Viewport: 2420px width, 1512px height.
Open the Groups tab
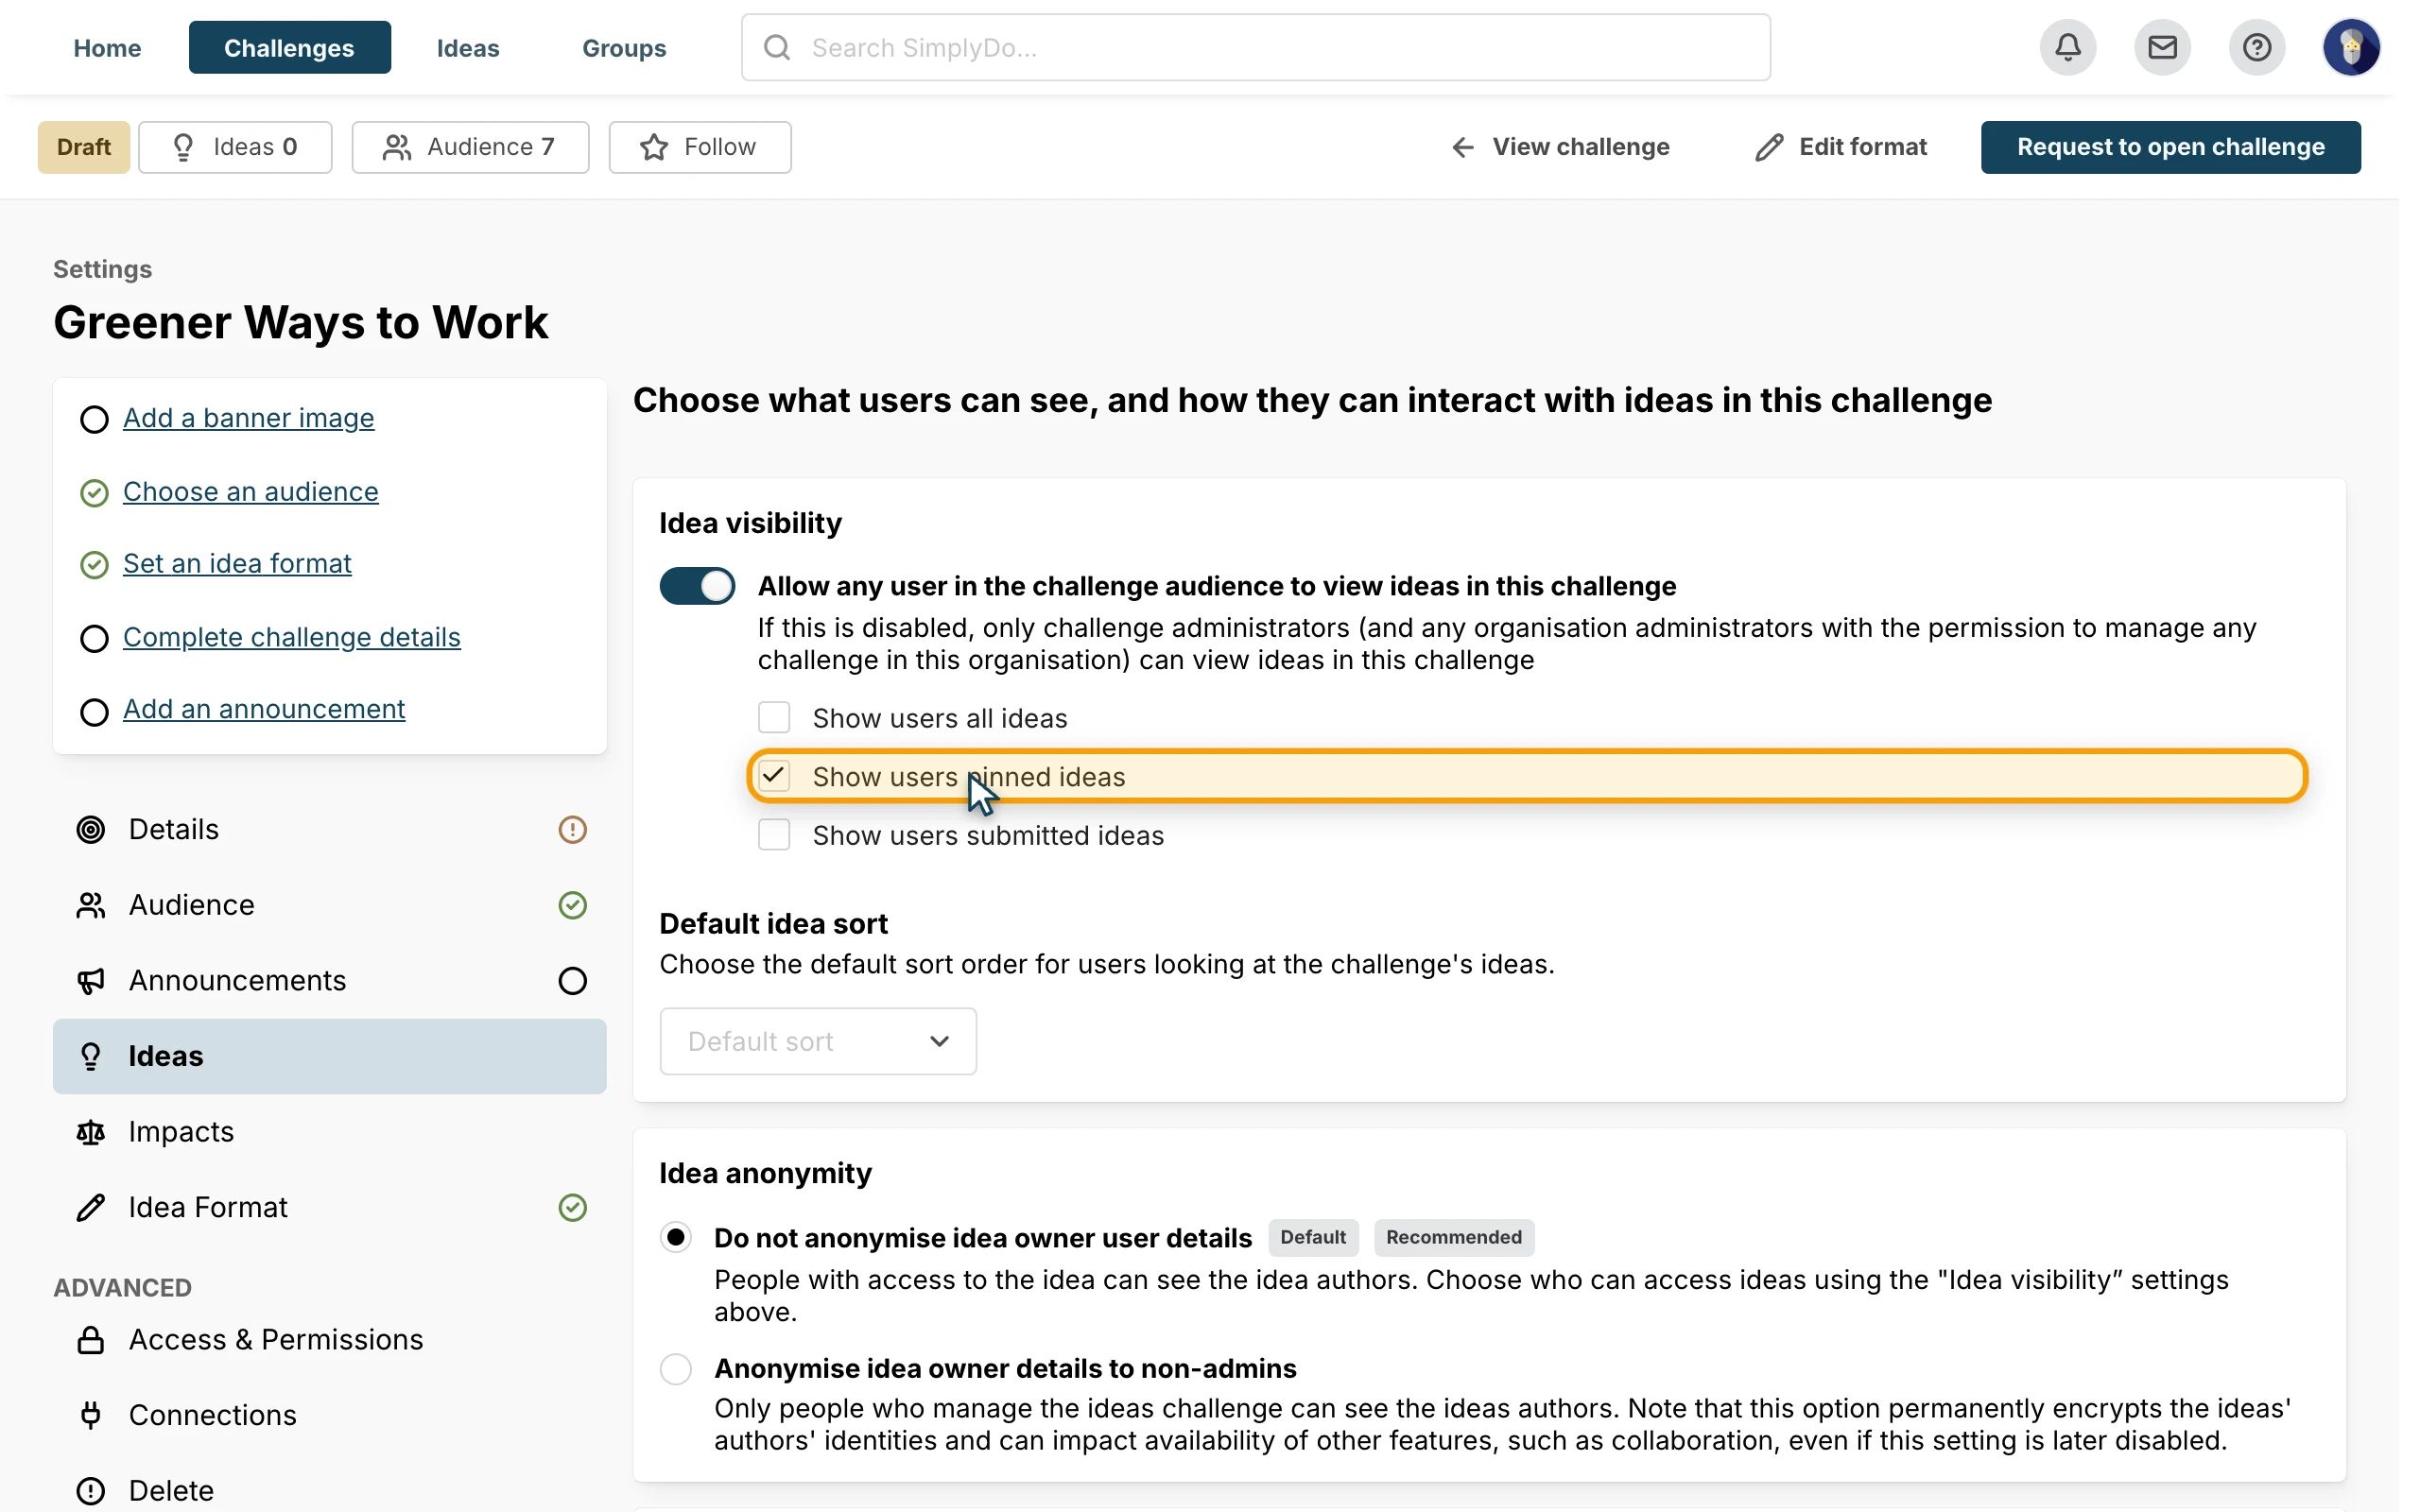point(624,47)
